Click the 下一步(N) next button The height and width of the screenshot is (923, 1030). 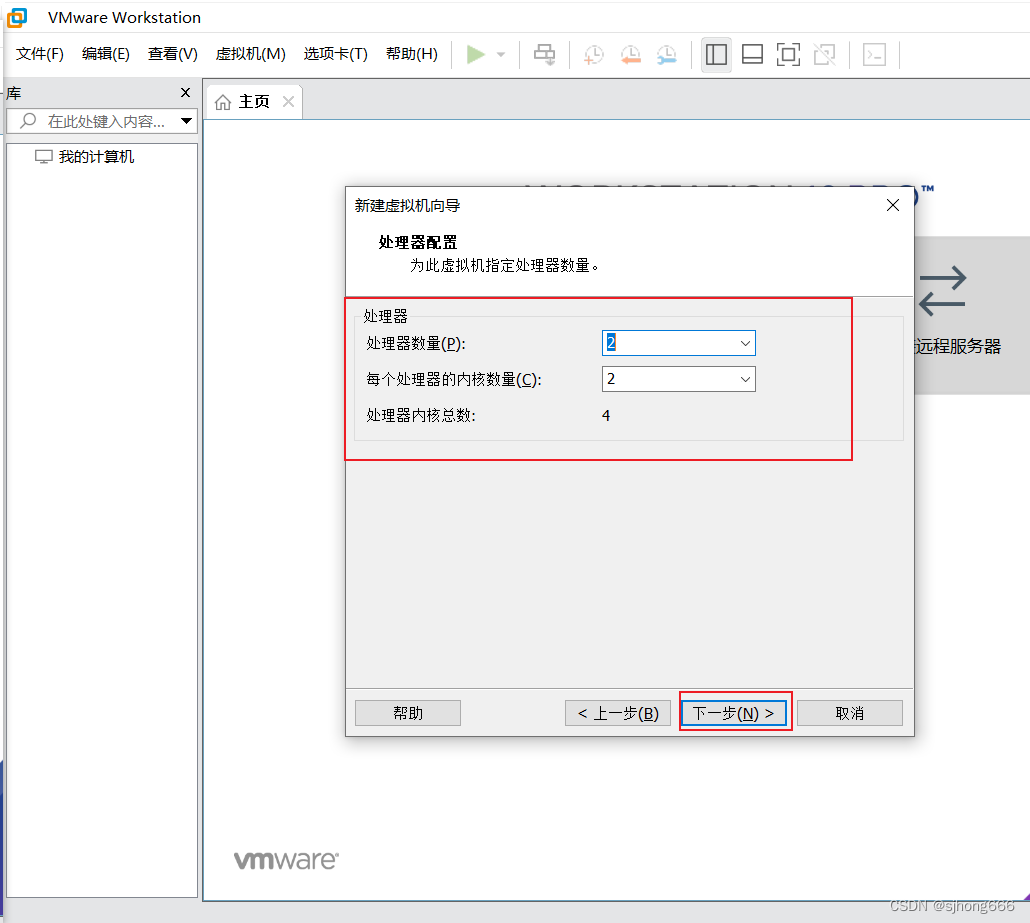pyautogui.click(x=734, y=713)
